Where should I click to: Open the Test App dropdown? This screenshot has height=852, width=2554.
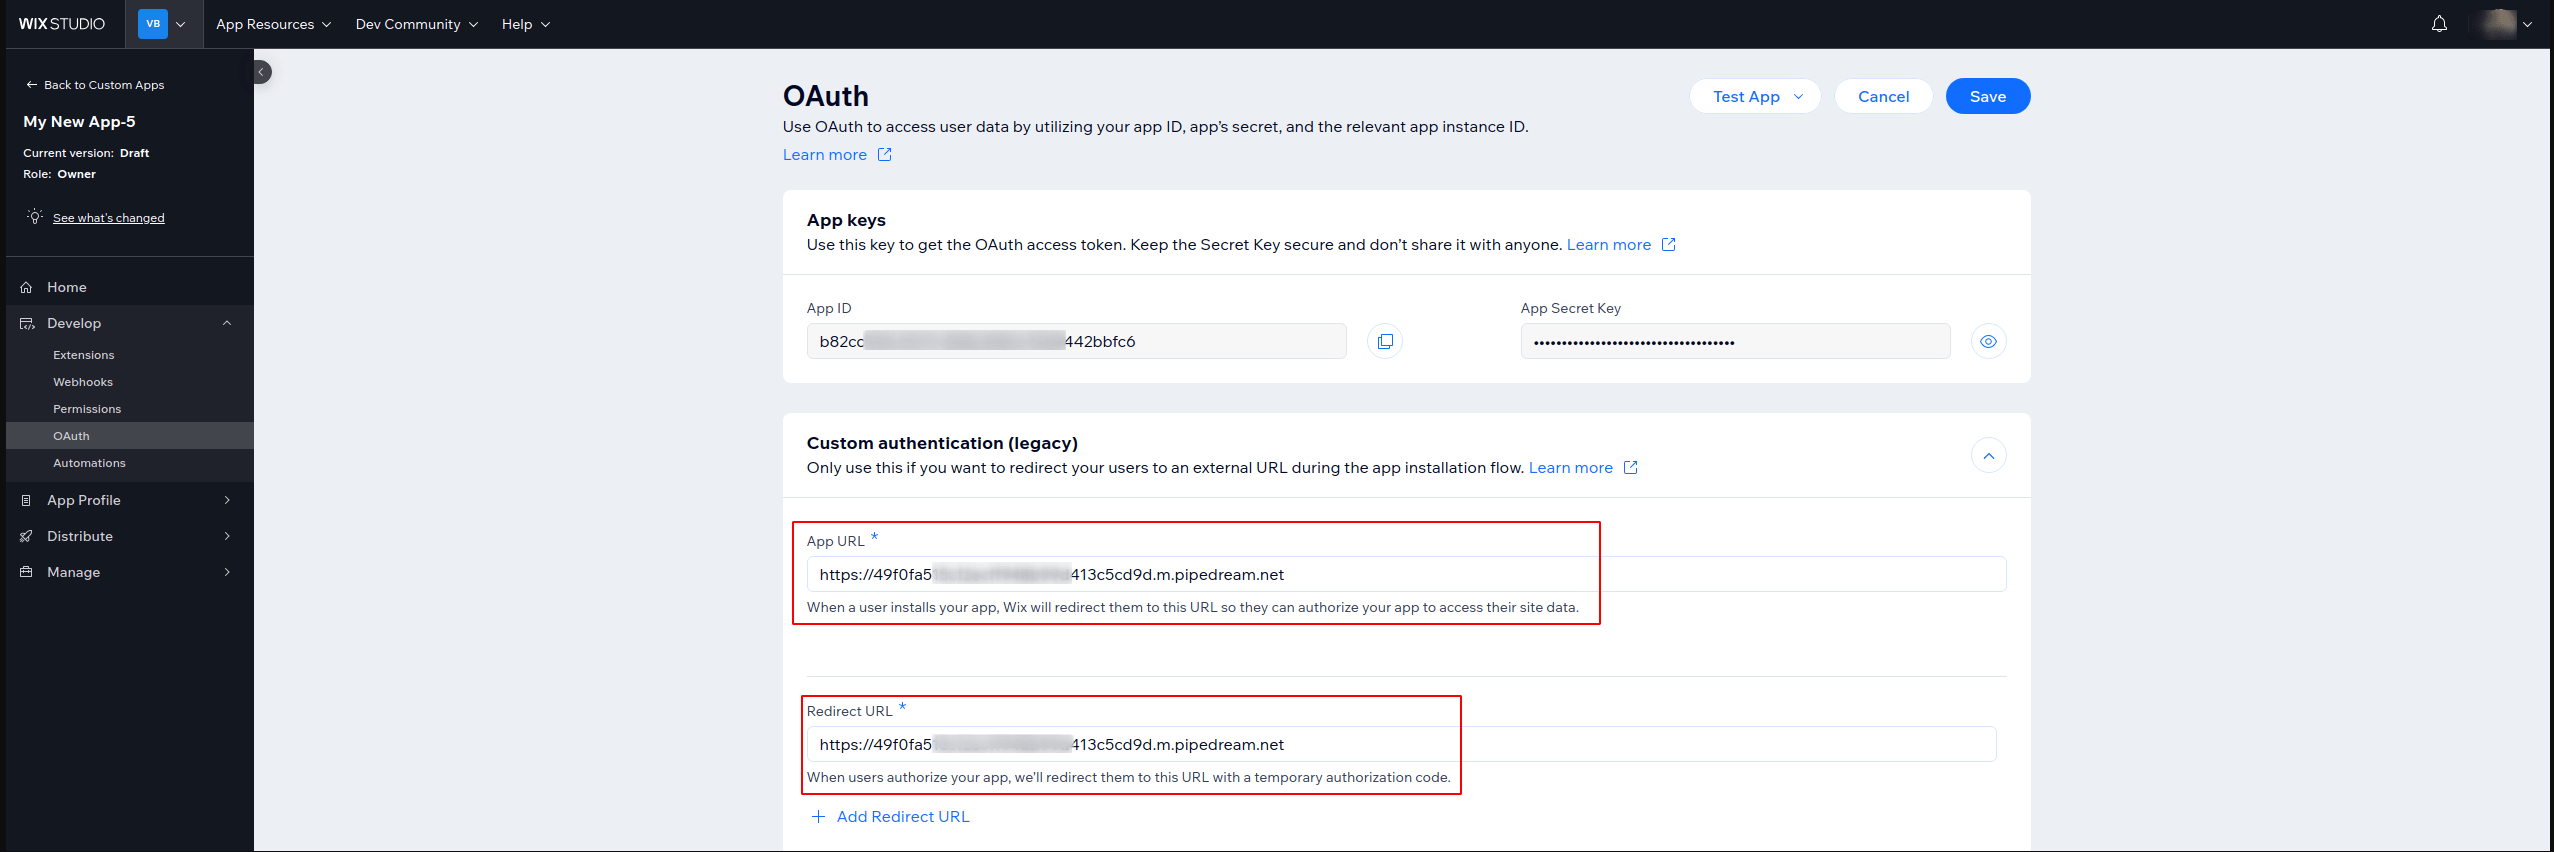coord(1755,97)
